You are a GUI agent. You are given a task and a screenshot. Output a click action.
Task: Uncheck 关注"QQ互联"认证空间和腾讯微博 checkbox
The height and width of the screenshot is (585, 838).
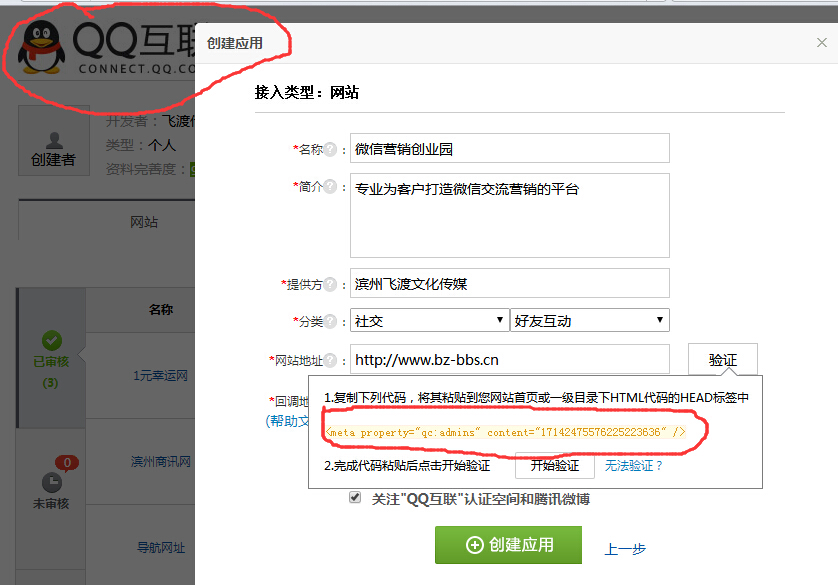355,497
